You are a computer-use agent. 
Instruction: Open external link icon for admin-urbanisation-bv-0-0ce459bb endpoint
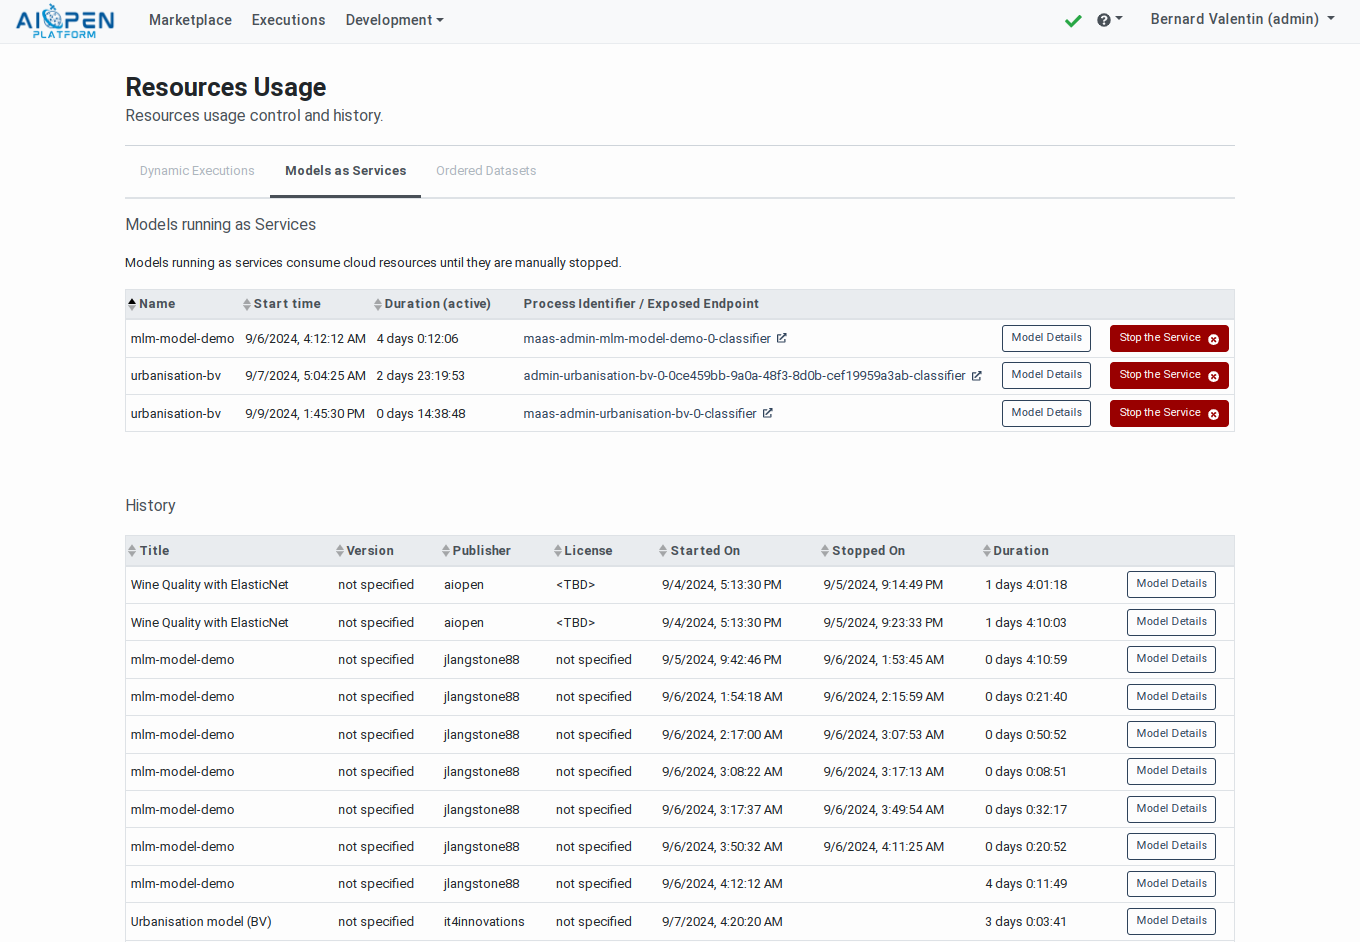[976, 376]
